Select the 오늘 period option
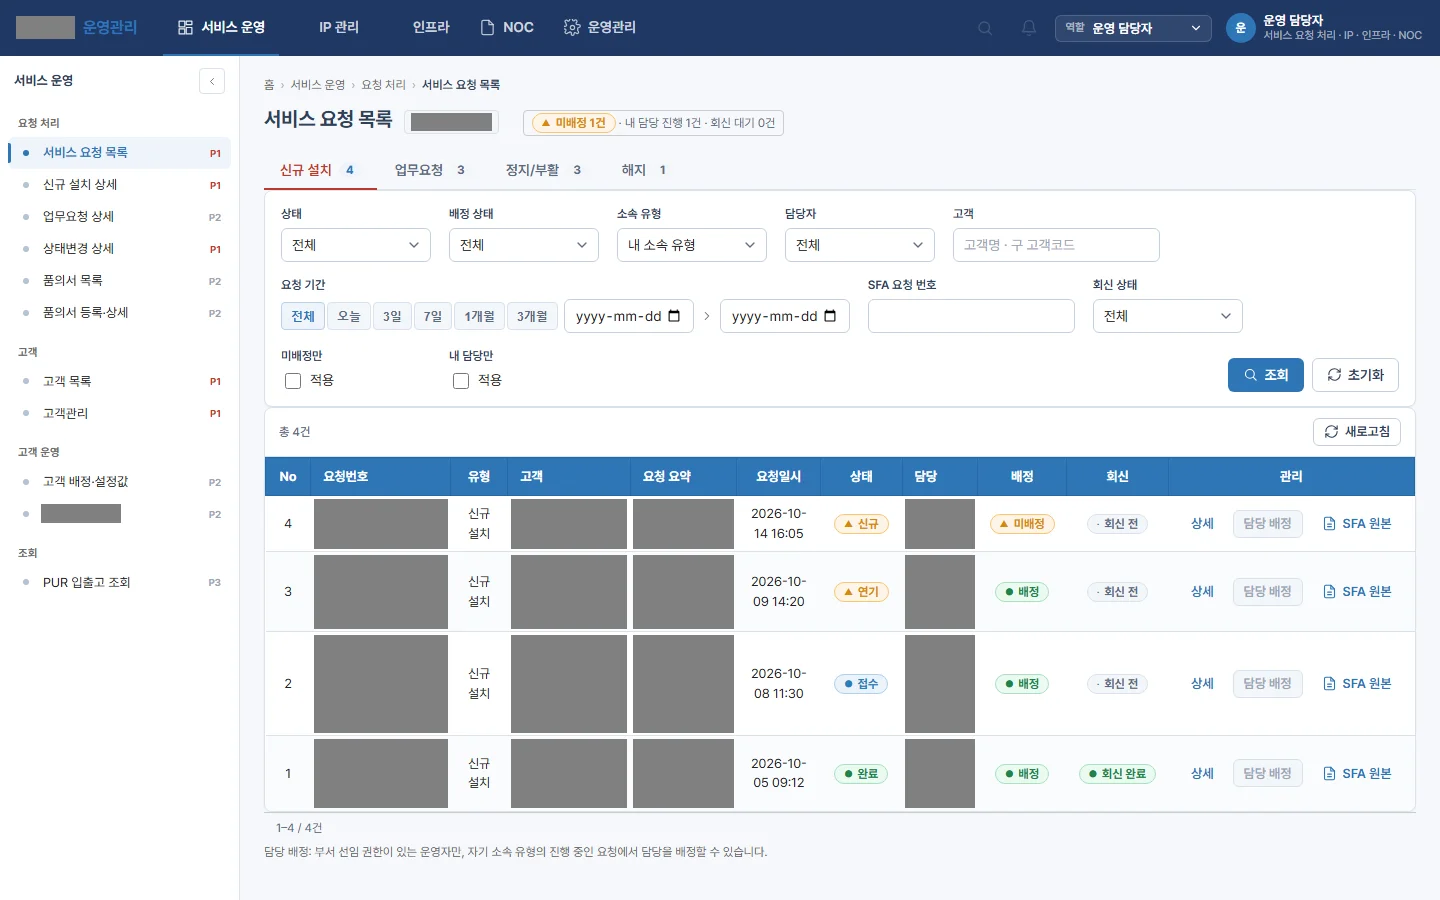The image size is (1440, 900). tap(349, 316)
